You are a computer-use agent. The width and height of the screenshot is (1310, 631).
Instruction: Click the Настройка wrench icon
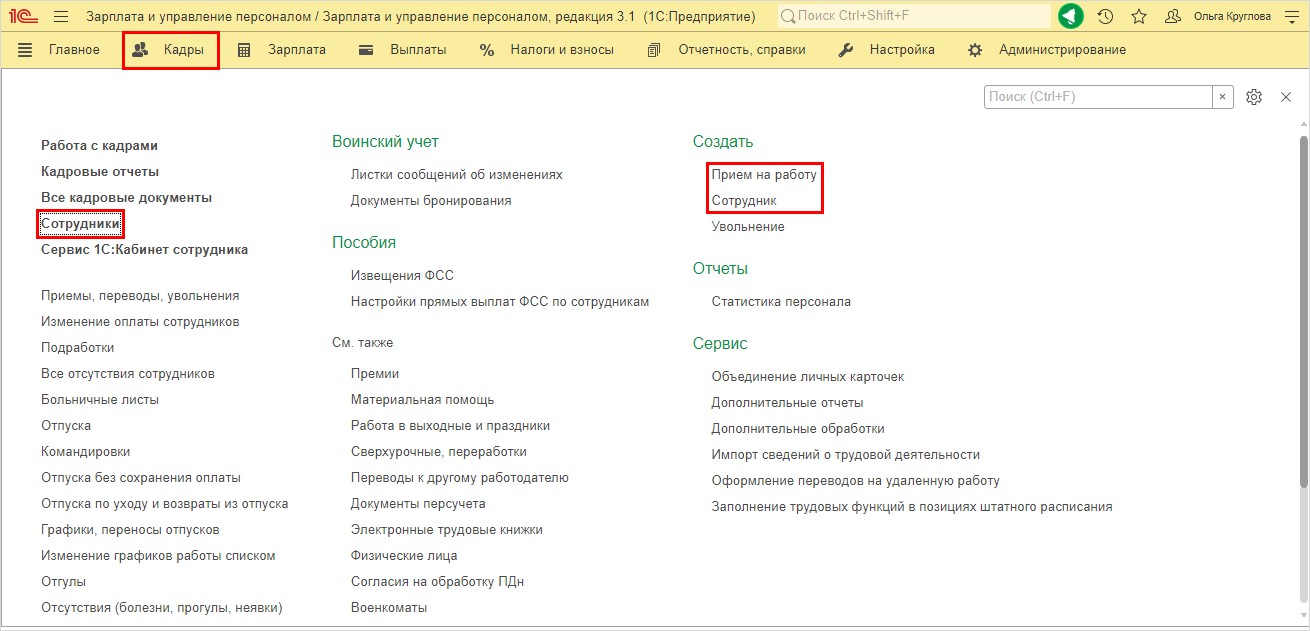click(x=846, y=50)
